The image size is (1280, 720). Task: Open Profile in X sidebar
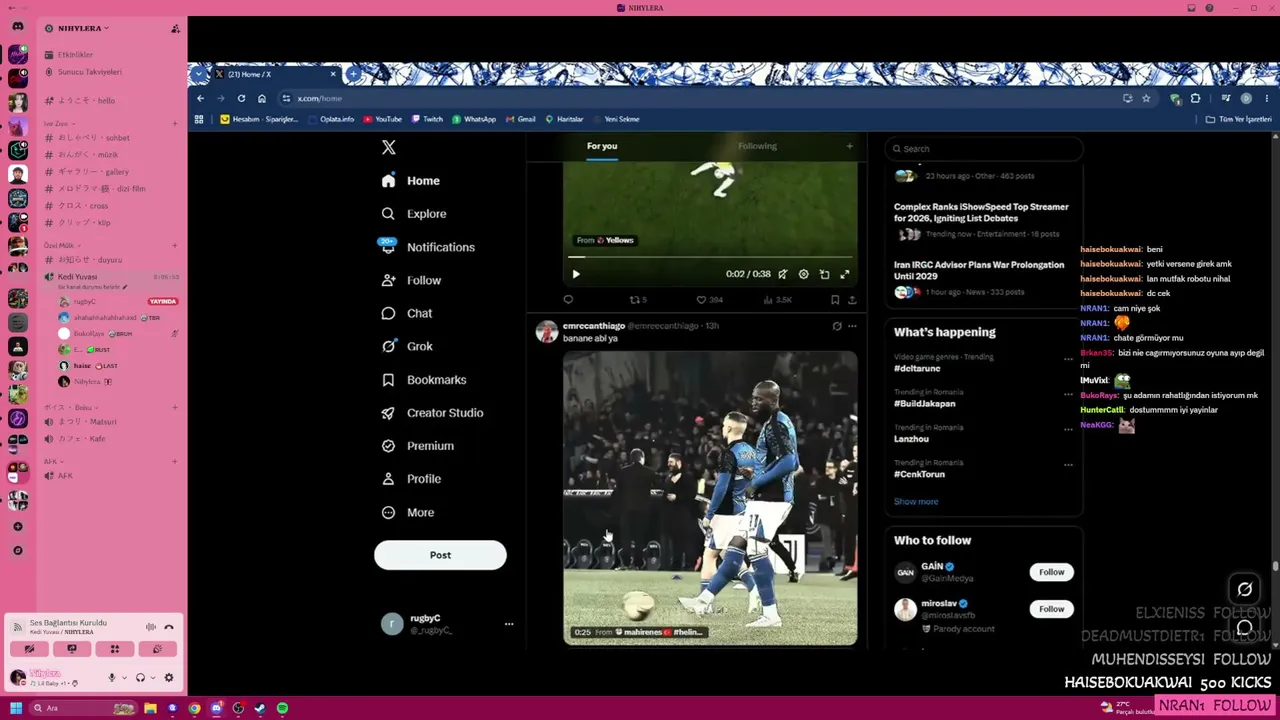[x=411, y=479]
